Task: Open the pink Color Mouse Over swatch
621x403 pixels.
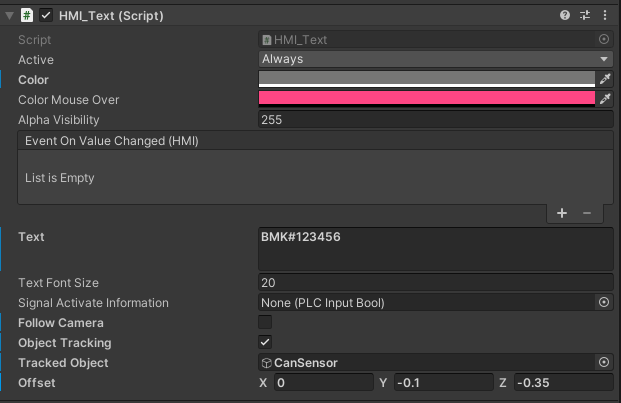Action: [x=426, y=99]
